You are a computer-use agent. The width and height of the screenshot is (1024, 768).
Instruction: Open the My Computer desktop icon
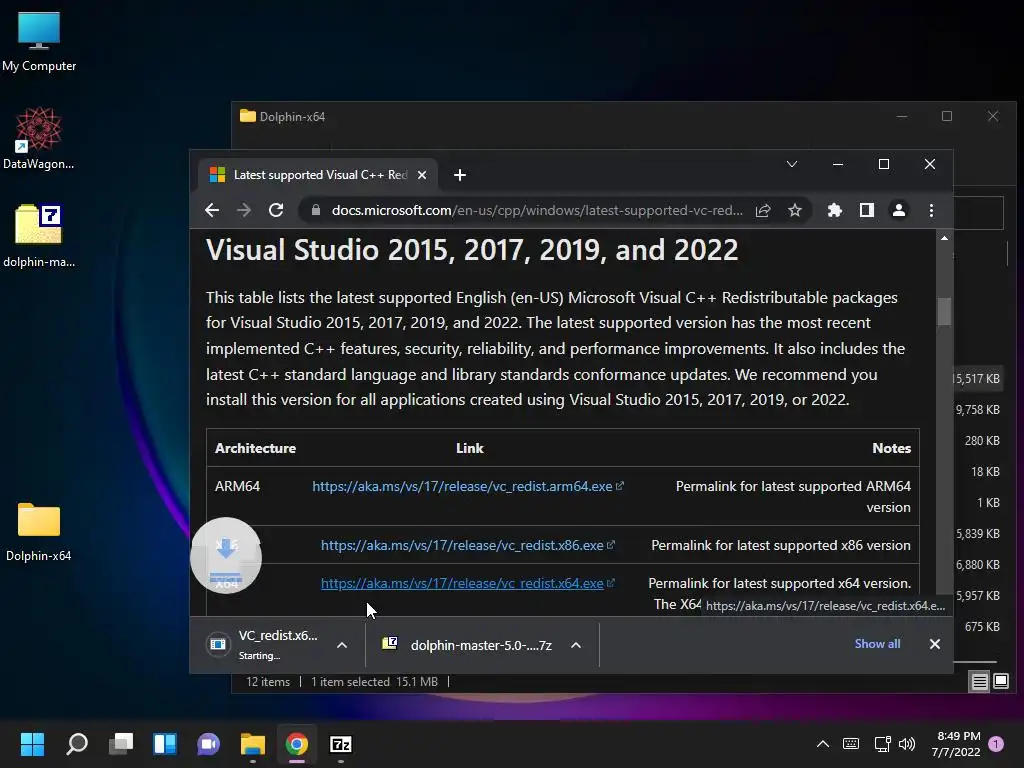tap(39, 41)
